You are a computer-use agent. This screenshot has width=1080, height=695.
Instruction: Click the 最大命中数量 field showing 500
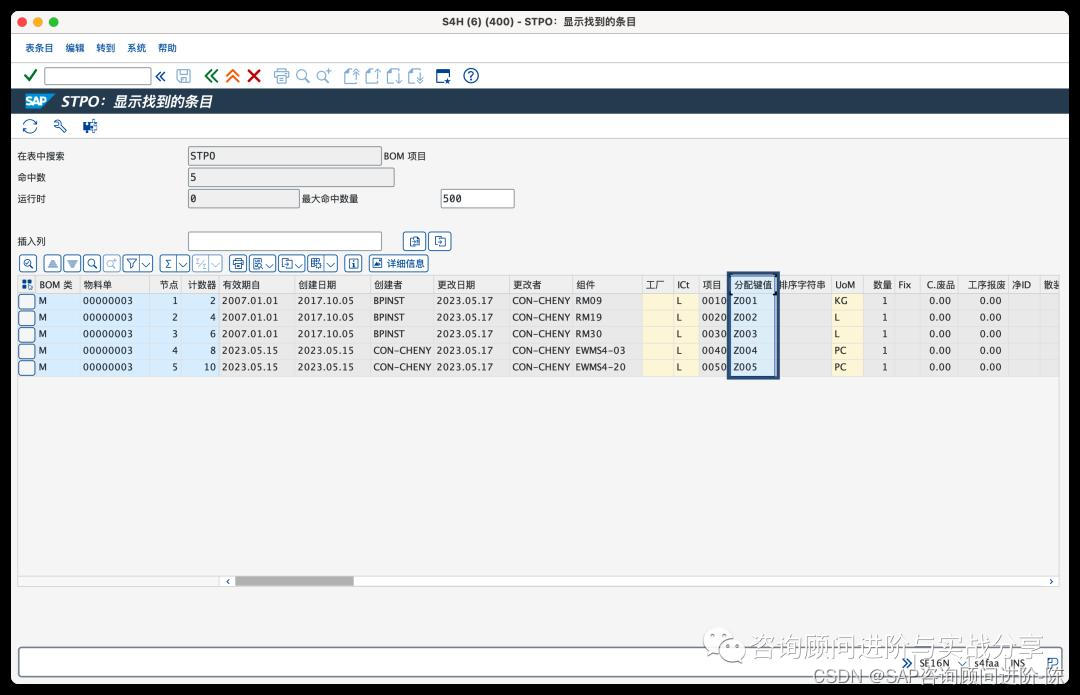(x=477, y=198)
